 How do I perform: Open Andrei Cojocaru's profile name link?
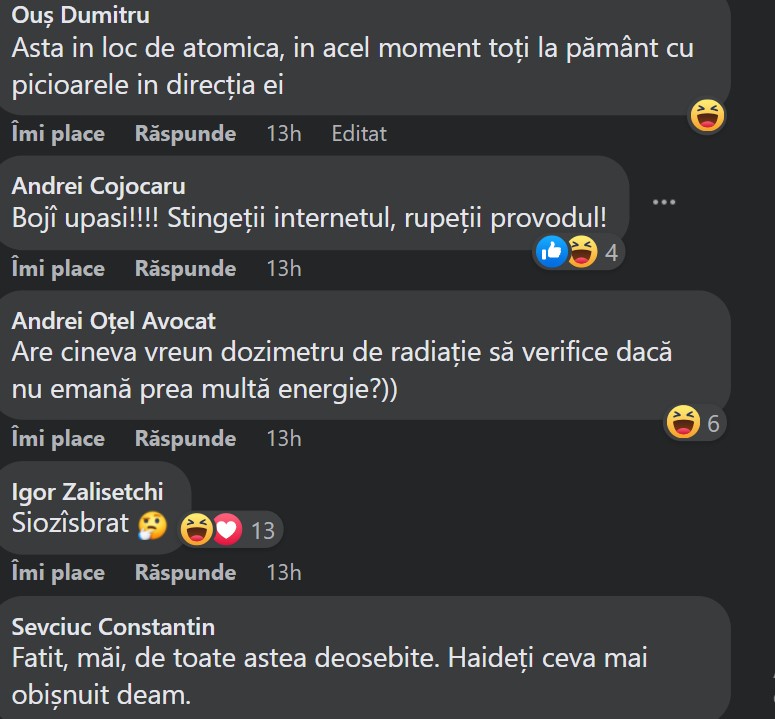click(98, 186)
